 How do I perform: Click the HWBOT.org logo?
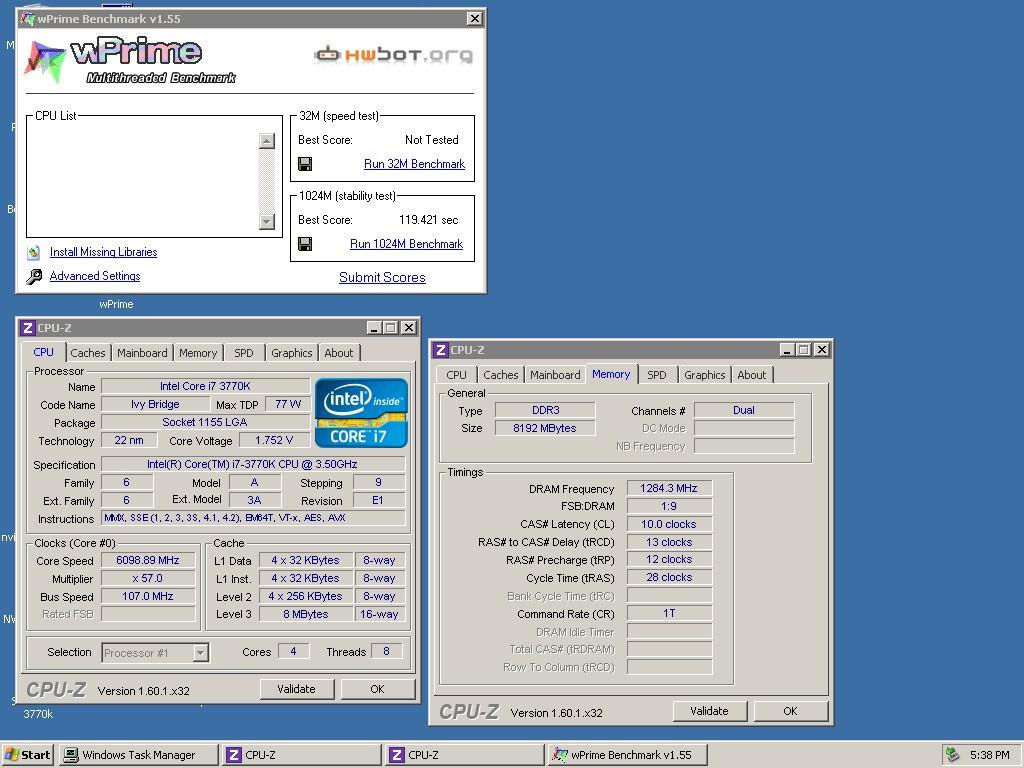pyautogui.click(x=394, y=54)
